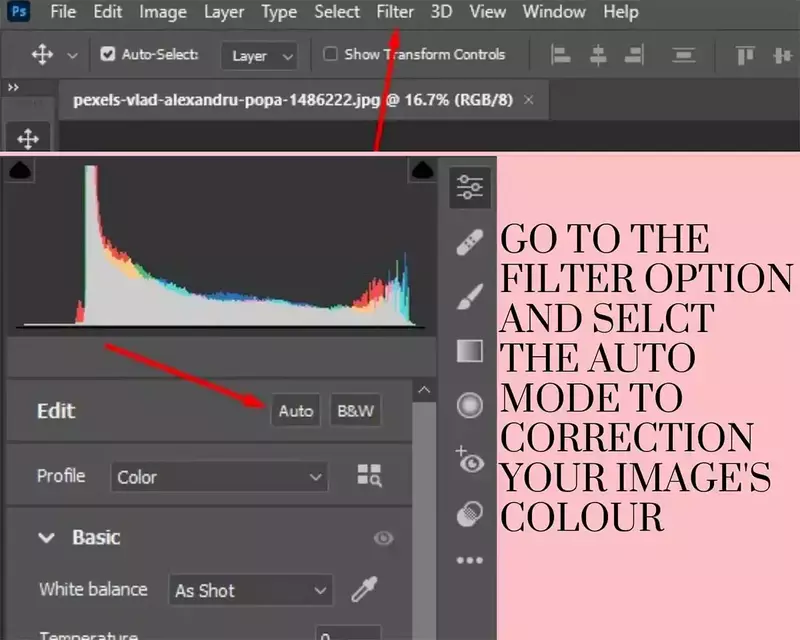Open the Select menu
The height and width of the screenshot is (640, 800).
pyautogui.click(x=337, y=11)
